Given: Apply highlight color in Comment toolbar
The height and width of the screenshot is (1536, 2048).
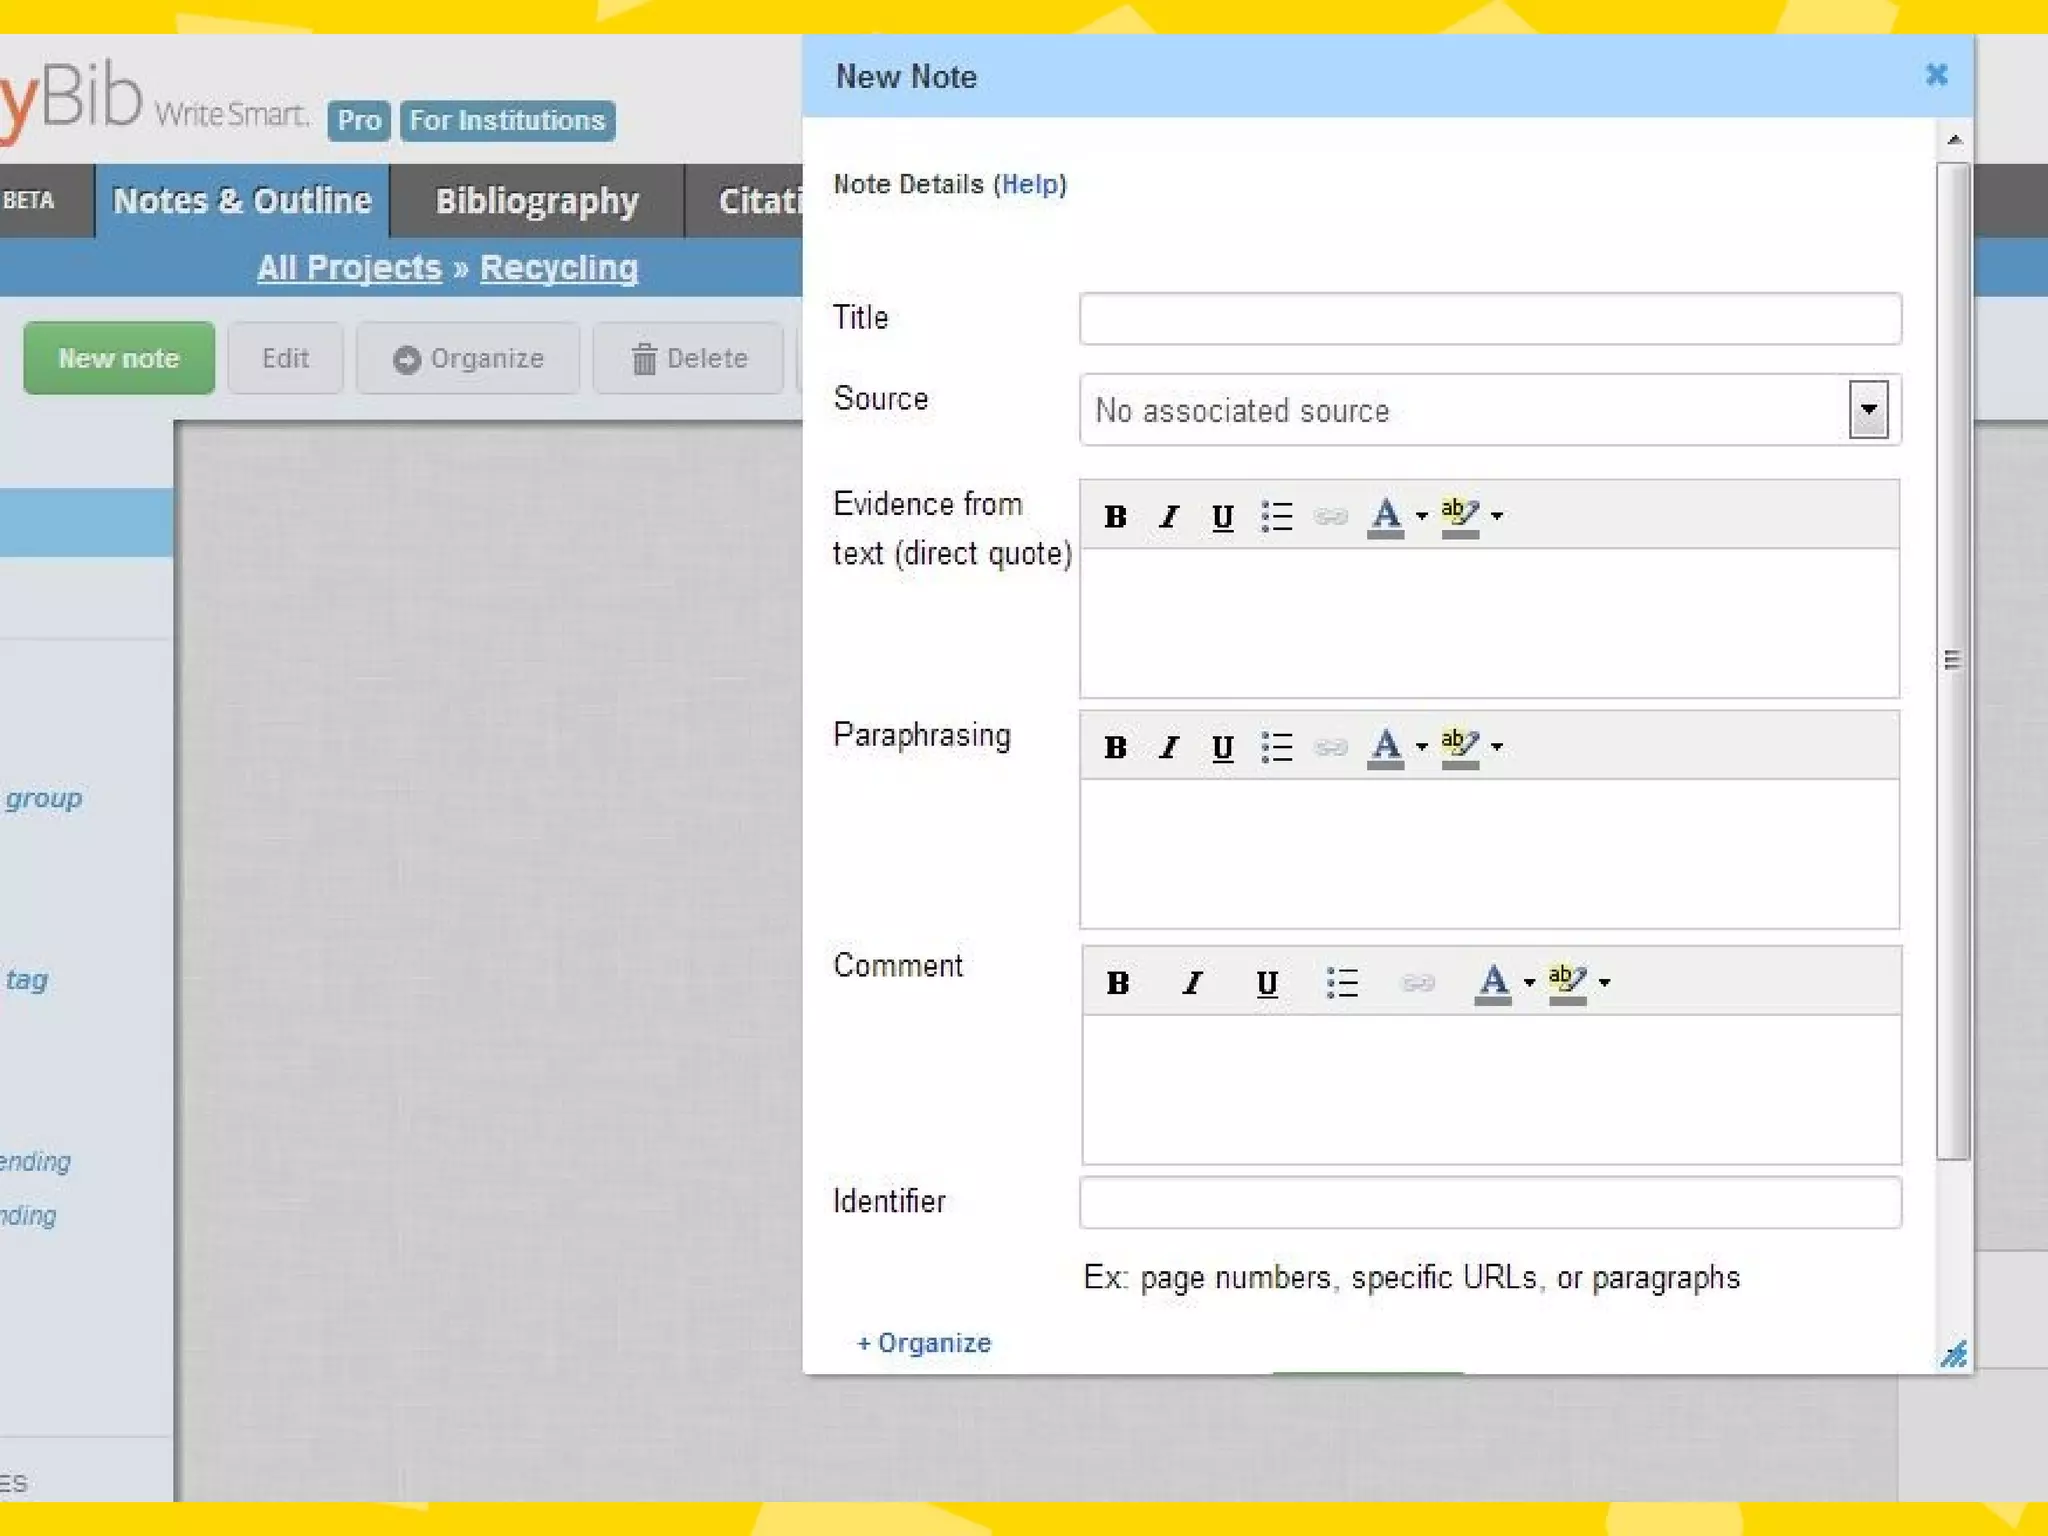Looking at the screenshot, I should (1567, 982).
